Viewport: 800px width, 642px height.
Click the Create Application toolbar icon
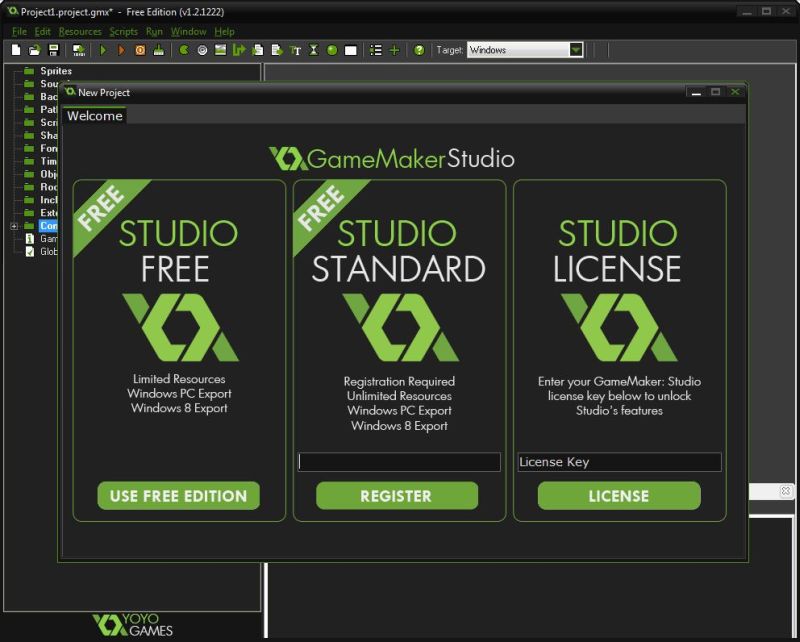click(x=79, y=50)
